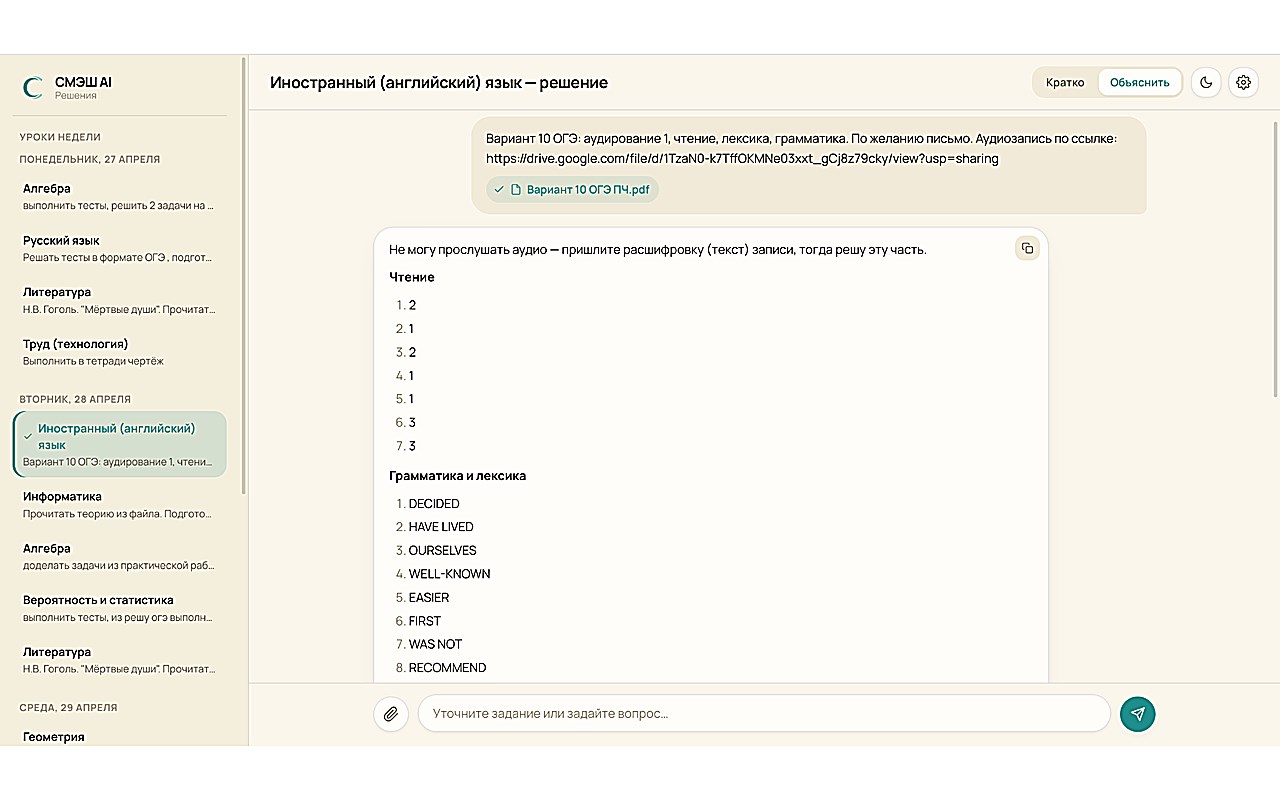Viewport: 1280px width, 800px height.
Task: Click the sidebar scrollbar
Action: [x=244, y=275]
